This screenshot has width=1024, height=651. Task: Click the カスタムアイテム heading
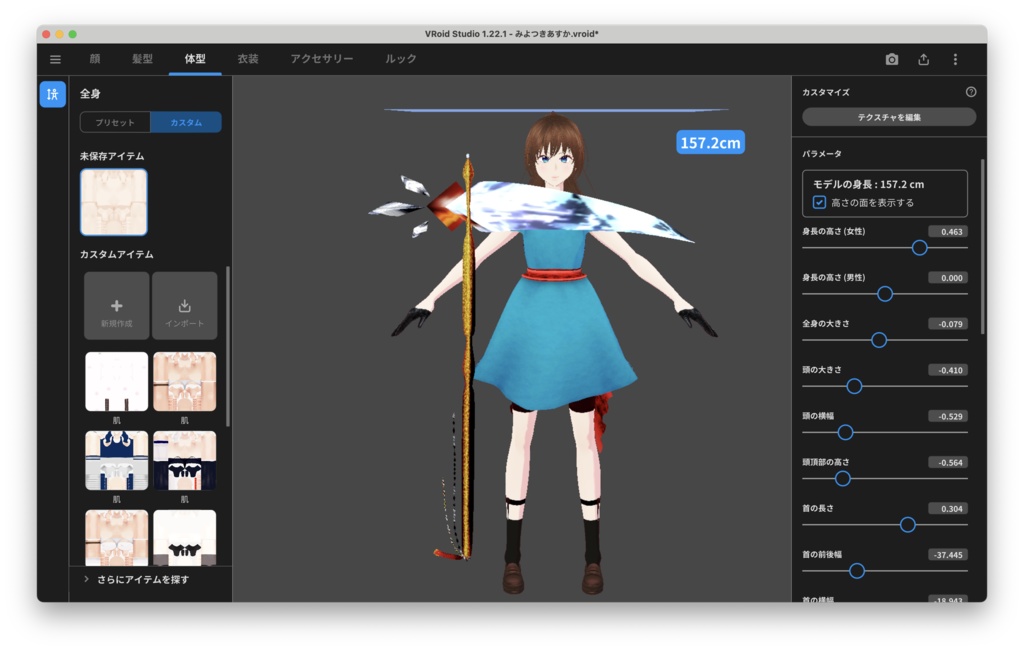pyautogui.click(x=117, y=254)
